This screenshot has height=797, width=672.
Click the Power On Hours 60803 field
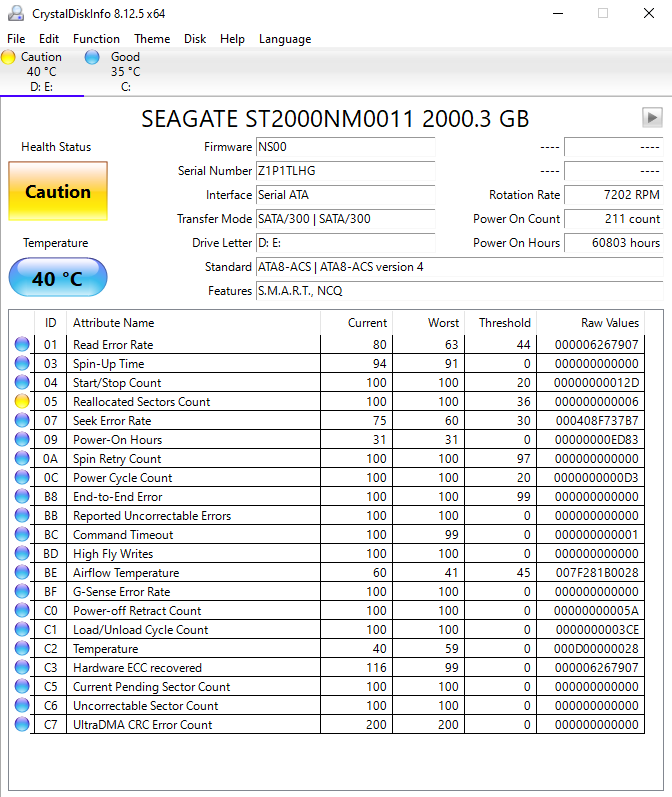[x=614, y=243]
